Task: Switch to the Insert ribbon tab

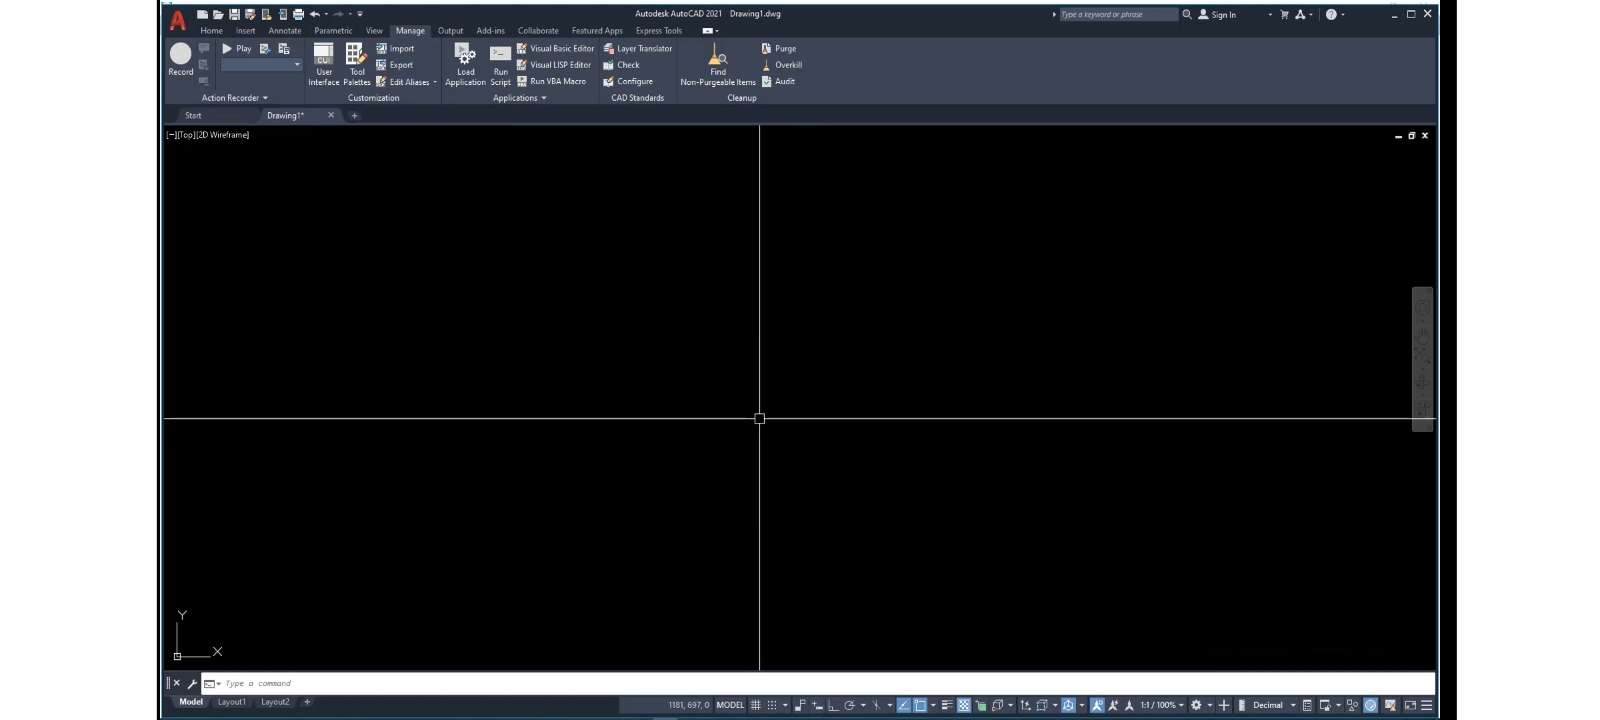Action: pos(245,31)
